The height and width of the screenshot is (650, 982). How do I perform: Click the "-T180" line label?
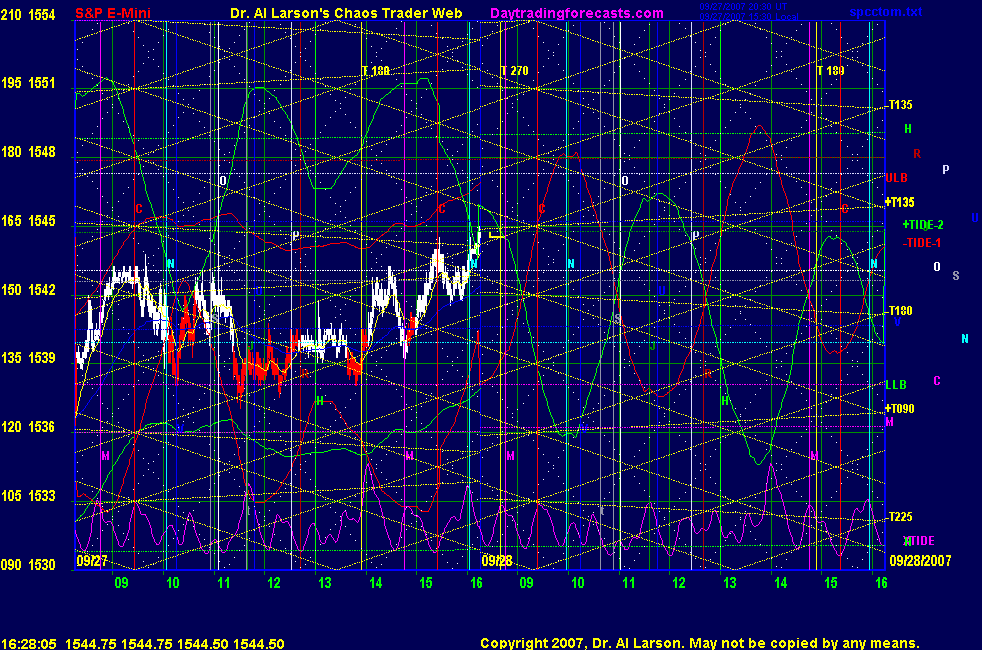tap(899, 311)
